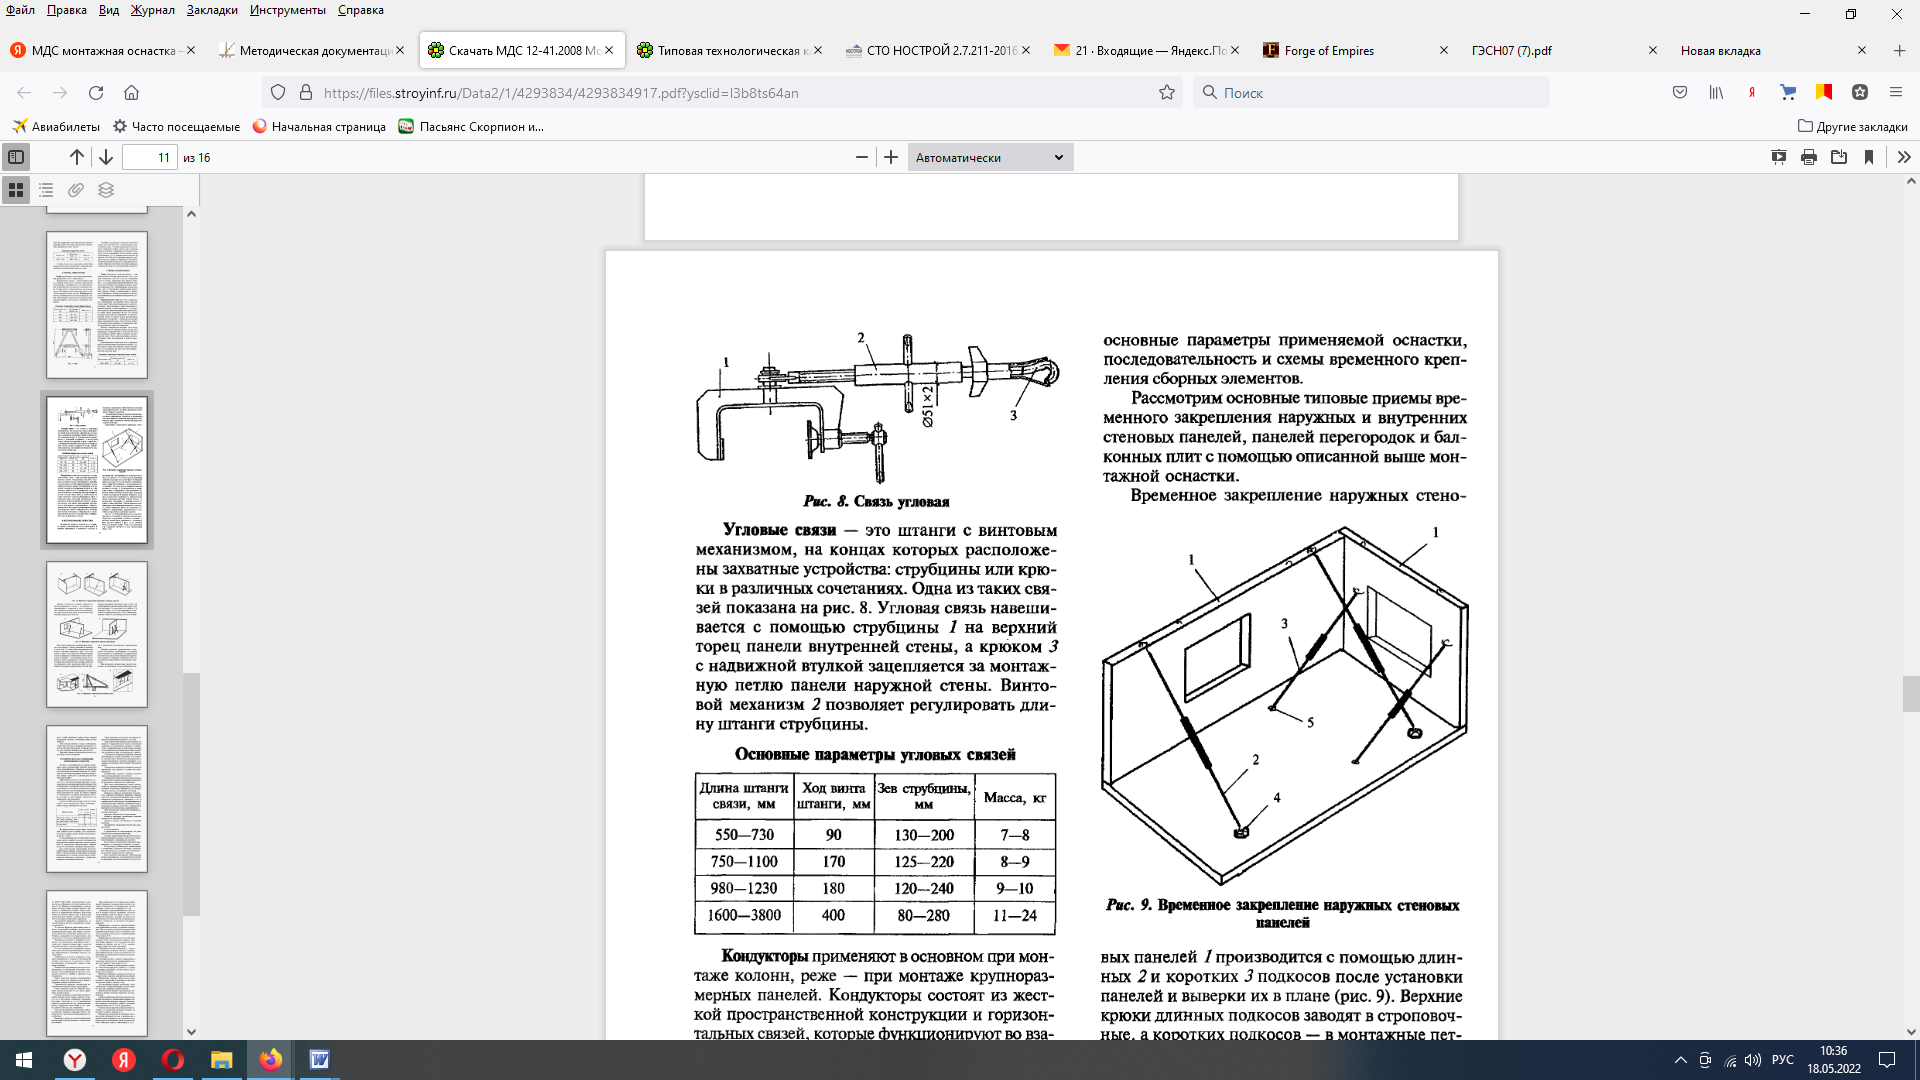
Task: Open the Журнал menu
Action: 152,10
